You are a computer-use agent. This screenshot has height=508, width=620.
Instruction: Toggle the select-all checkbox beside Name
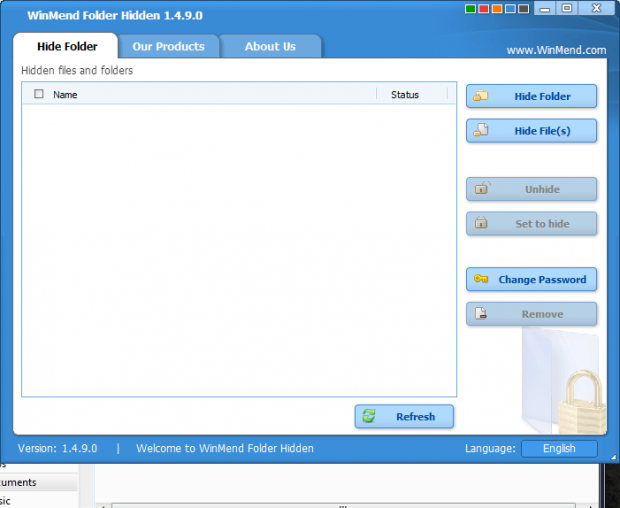39,95
